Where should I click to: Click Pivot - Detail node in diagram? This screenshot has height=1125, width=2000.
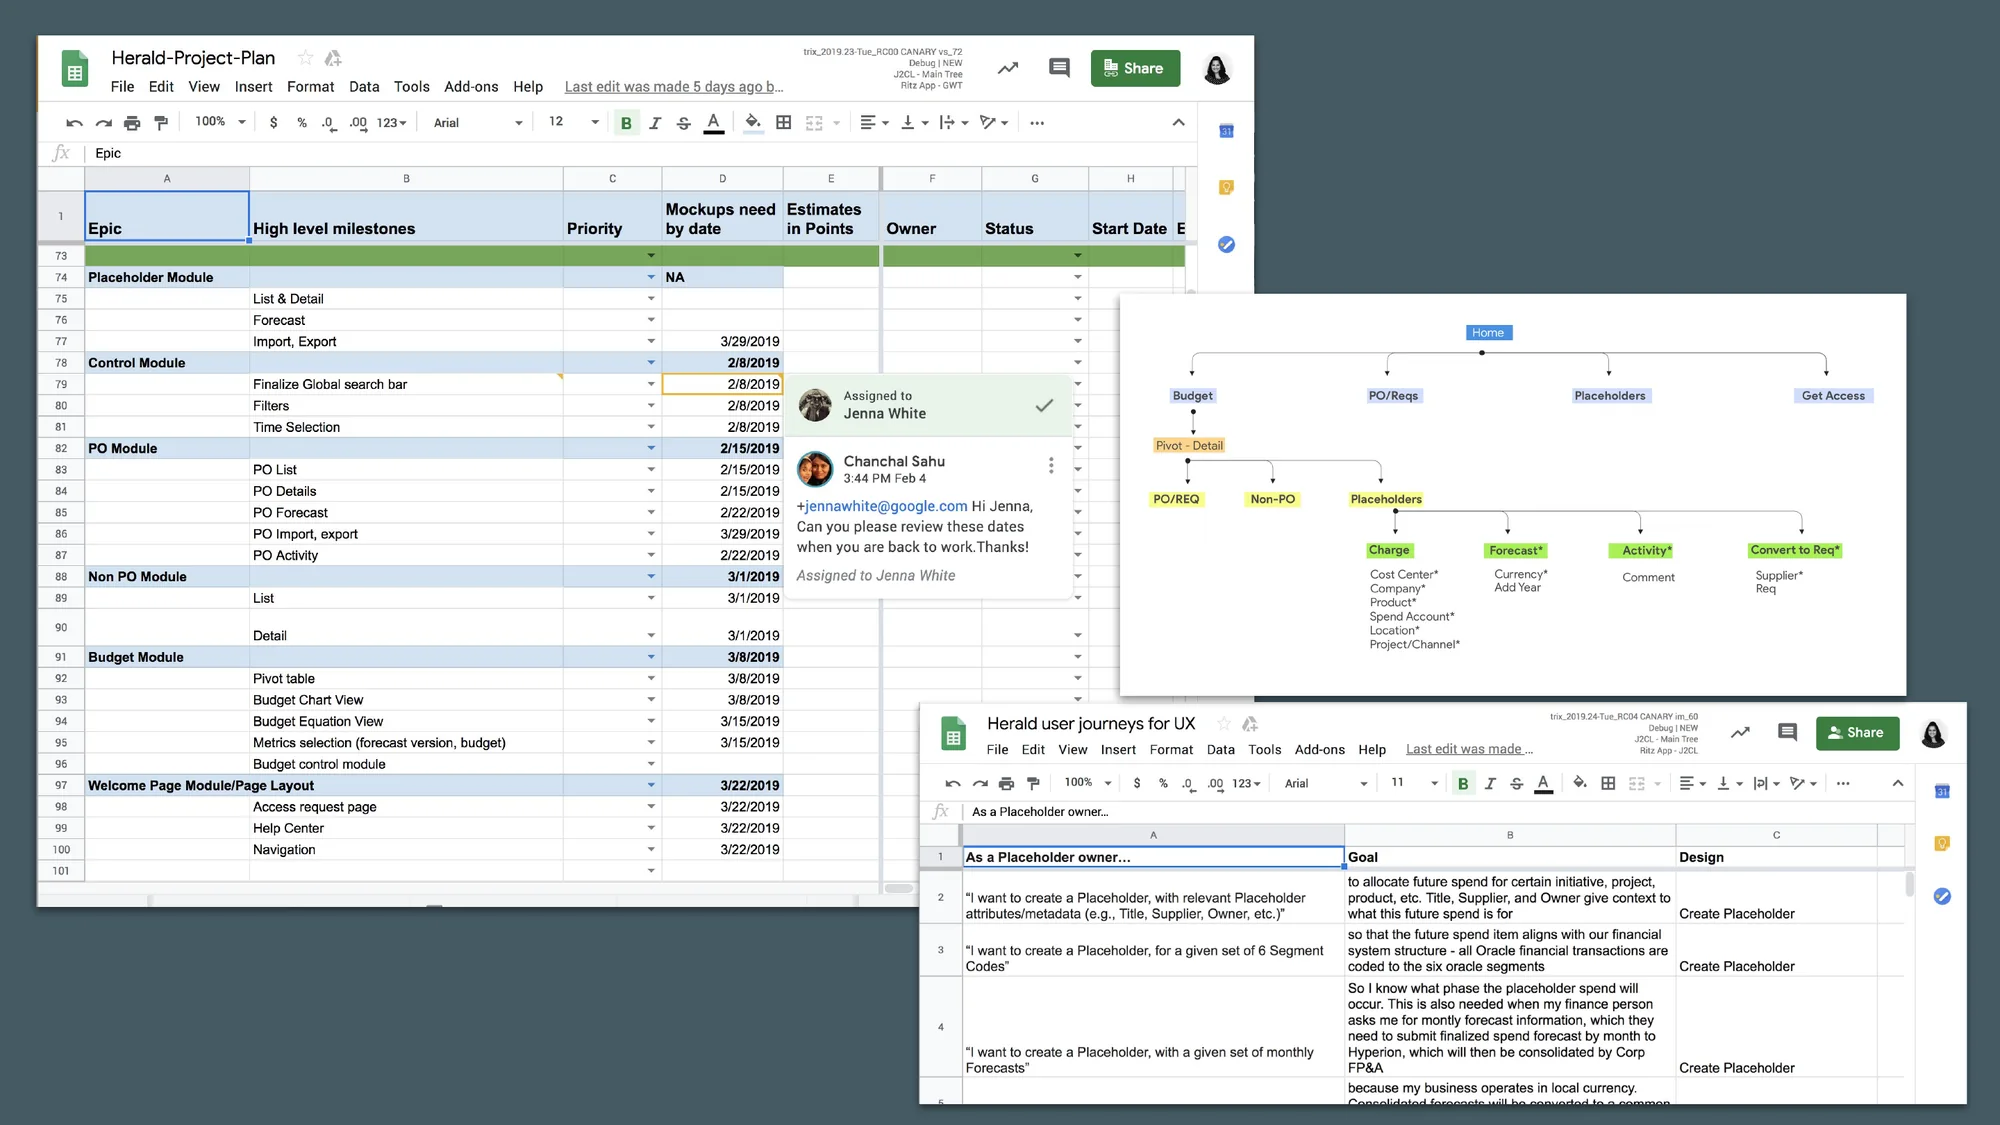point(1189,446)
